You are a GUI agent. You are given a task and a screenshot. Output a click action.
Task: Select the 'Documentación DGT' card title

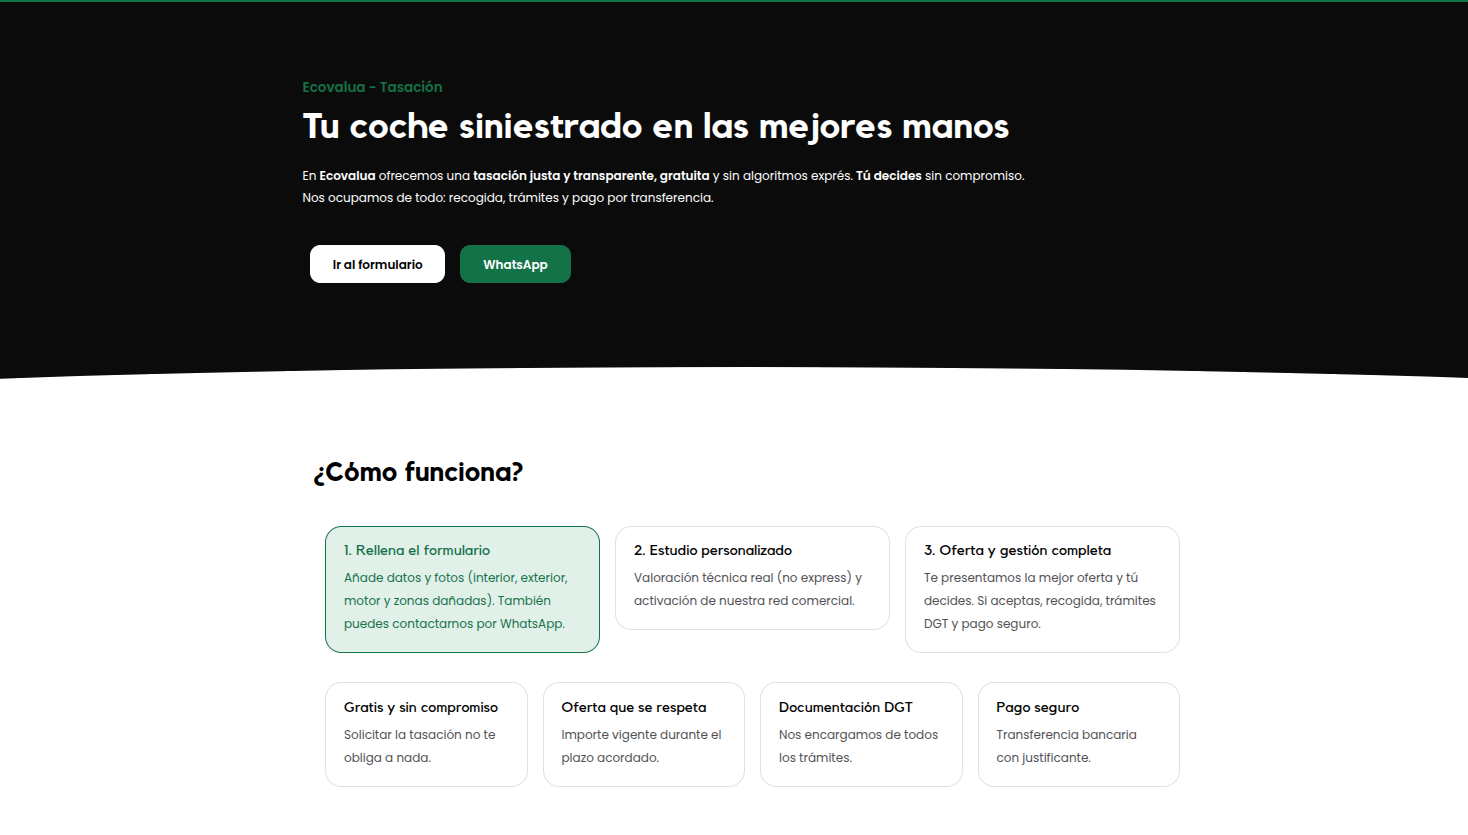[x=846, y=707]
